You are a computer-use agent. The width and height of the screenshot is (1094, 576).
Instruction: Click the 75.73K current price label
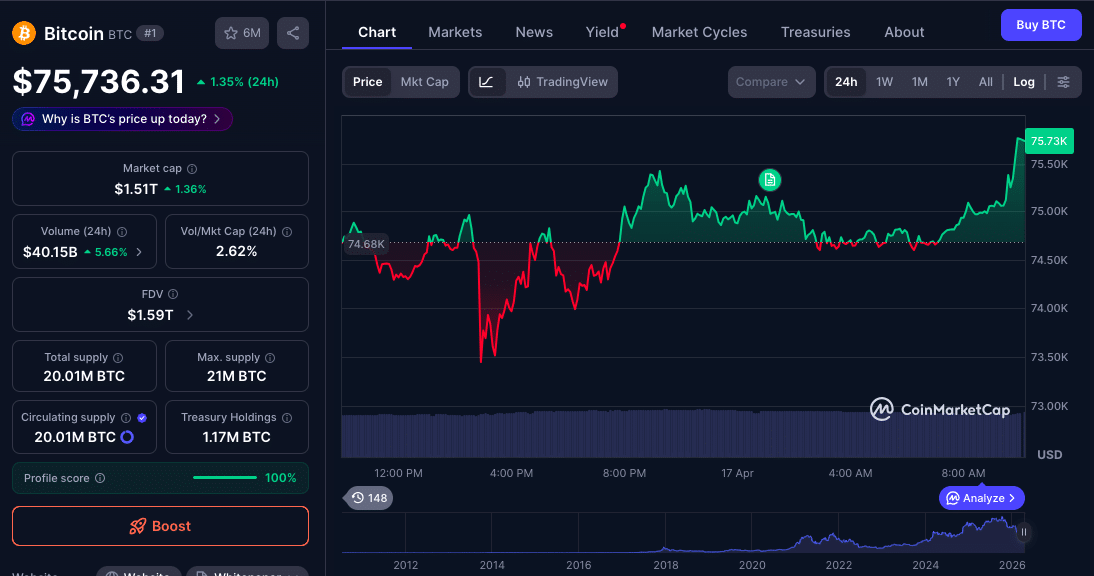(x=1049, y=141)
